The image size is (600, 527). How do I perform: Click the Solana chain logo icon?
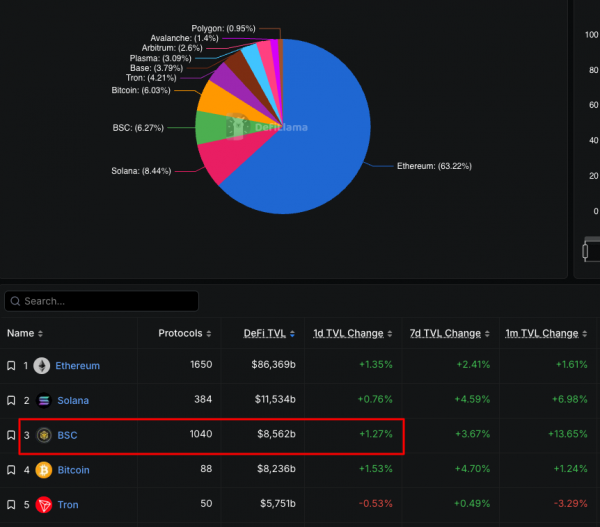pos(42,401)
